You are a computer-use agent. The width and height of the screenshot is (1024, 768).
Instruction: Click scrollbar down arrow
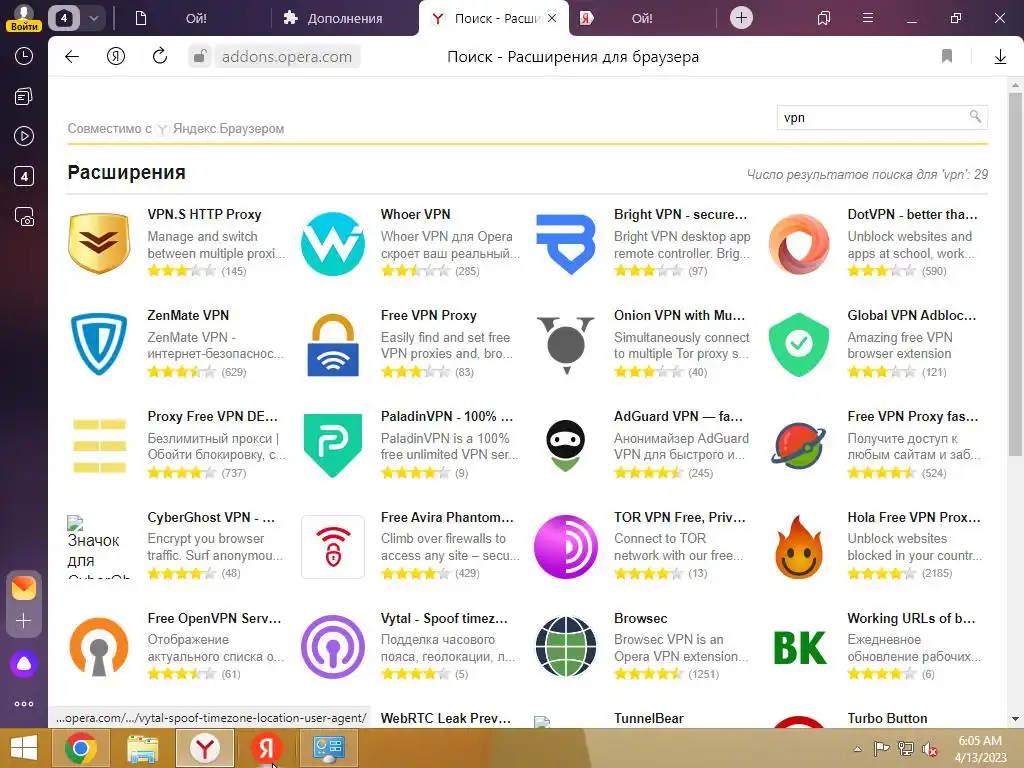[1015, 719]
